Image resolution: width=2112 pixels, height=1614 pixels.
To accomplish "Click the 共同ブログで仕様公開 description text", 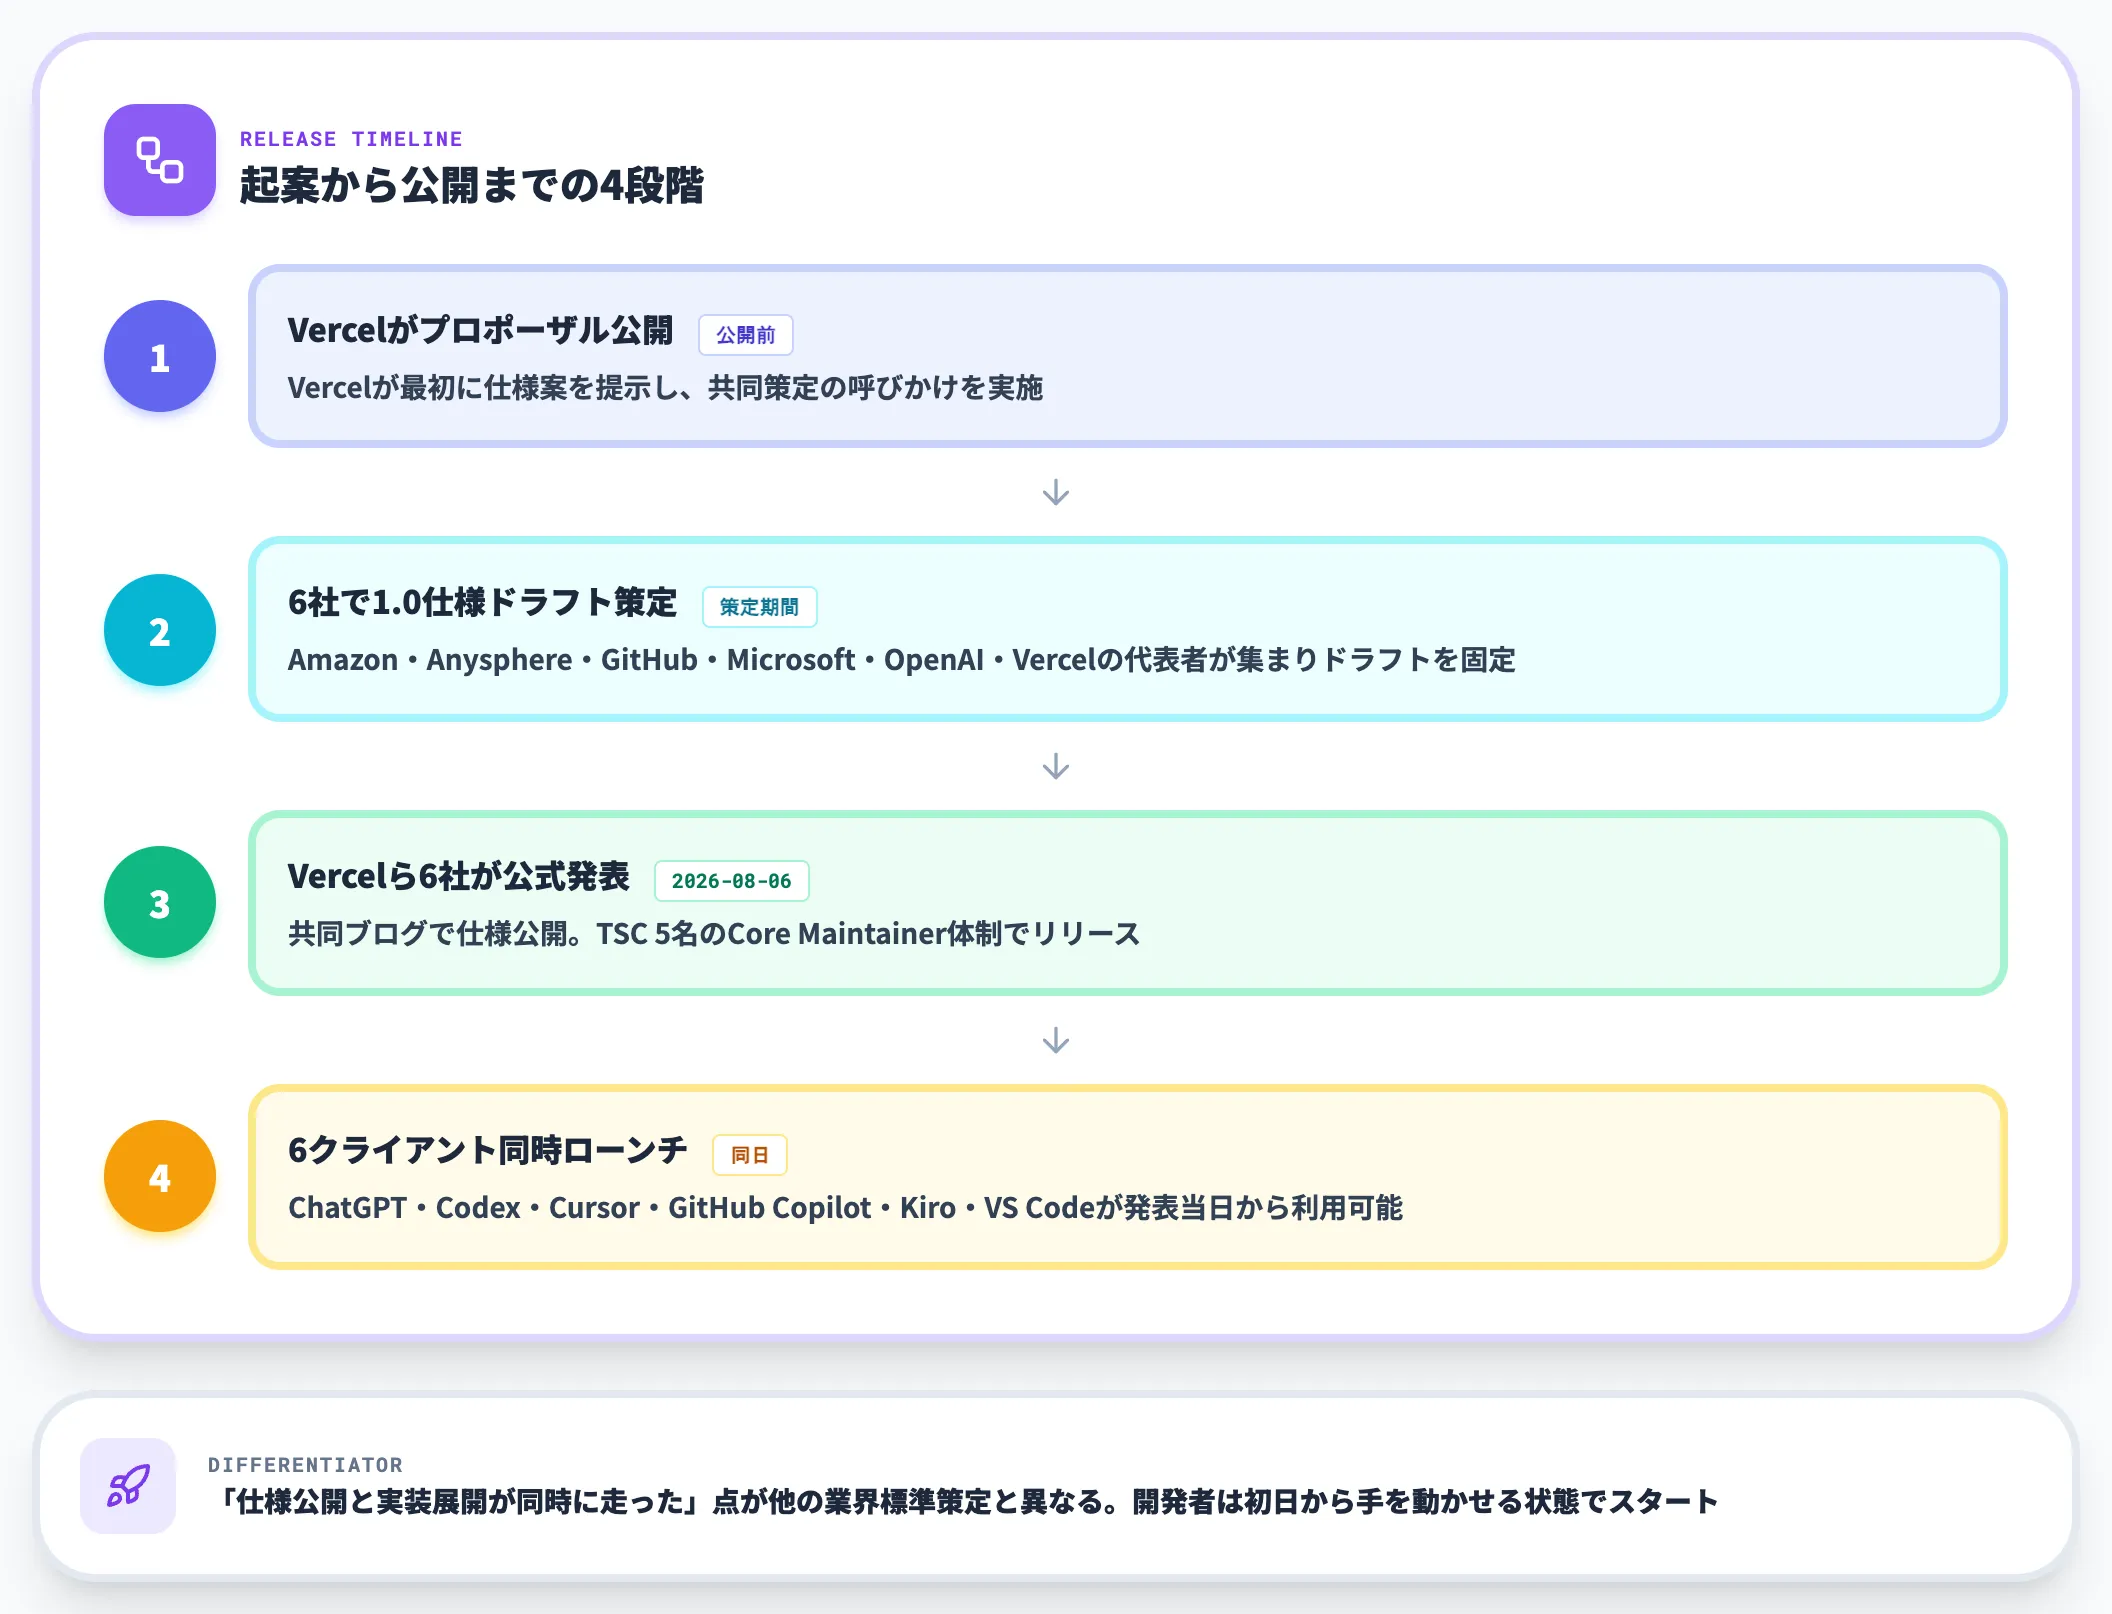I will coord(714,934).
